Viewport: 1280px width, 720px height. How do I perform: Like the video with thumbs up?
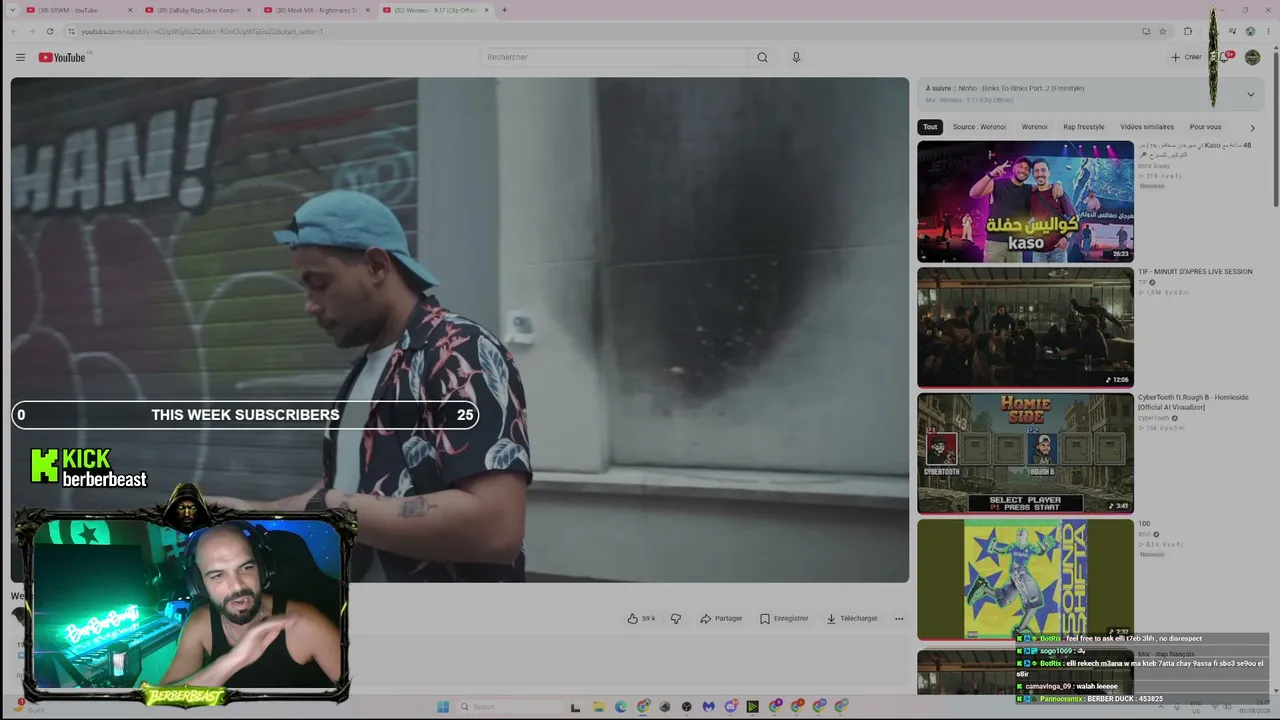(x=641, y=618)
